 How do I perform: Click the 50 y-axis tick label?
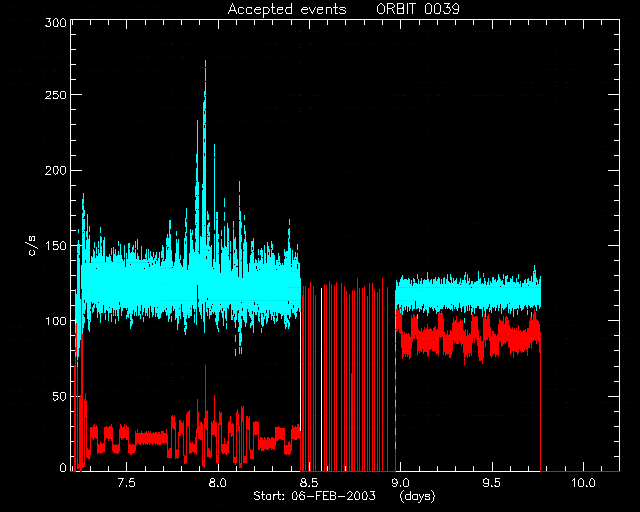60,396
